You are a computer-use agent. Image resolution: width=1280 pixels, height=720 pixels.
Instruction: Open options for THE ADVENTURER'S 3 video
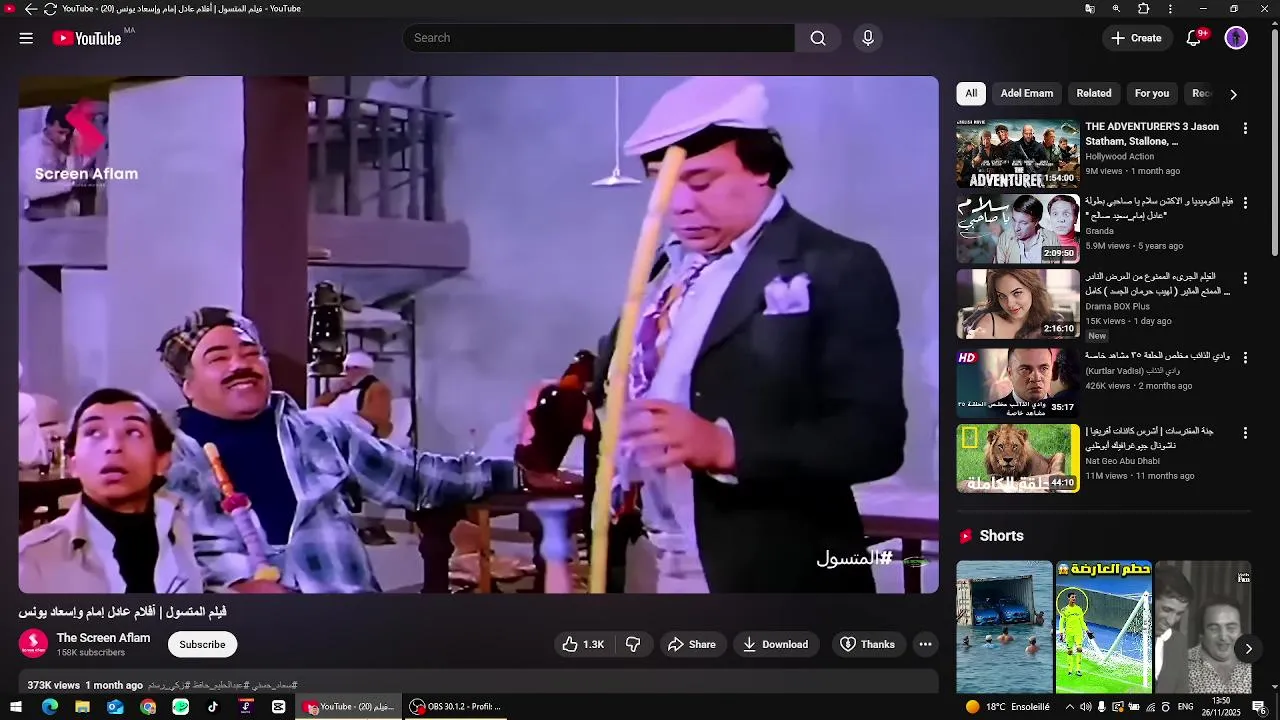pos(1245,128)
